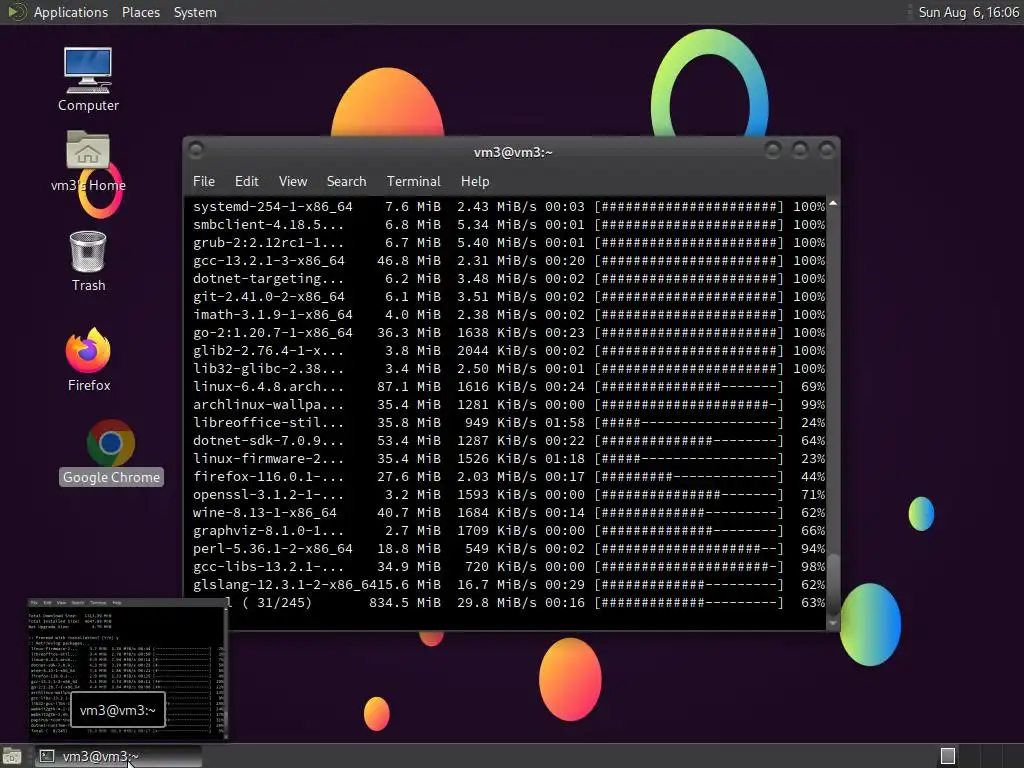This screenshot has width=1024, height=768.
Task: Click the 834.5 MiB total size value
Action: coord(405,603)
